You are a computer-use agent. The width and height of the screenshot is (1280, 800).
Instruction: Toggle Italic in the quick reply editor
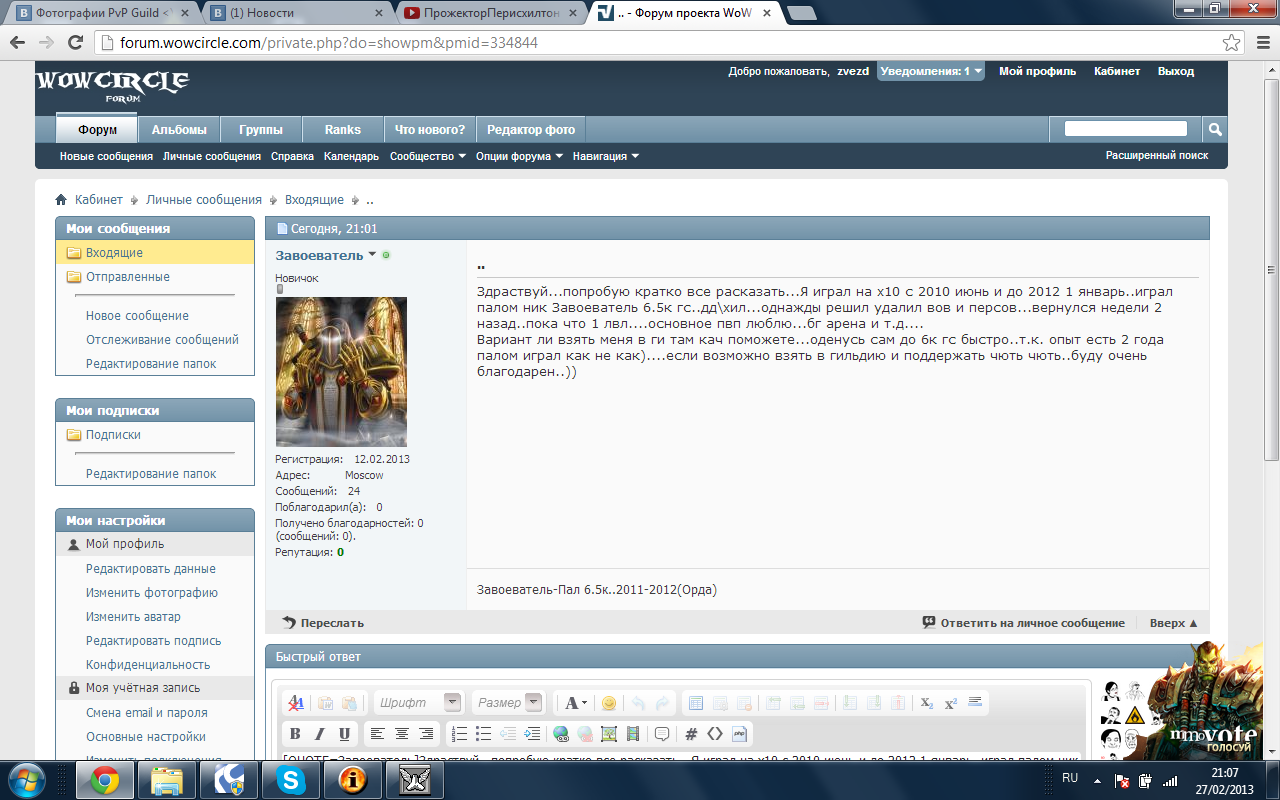pyautogui.click(x=320, y=734)
